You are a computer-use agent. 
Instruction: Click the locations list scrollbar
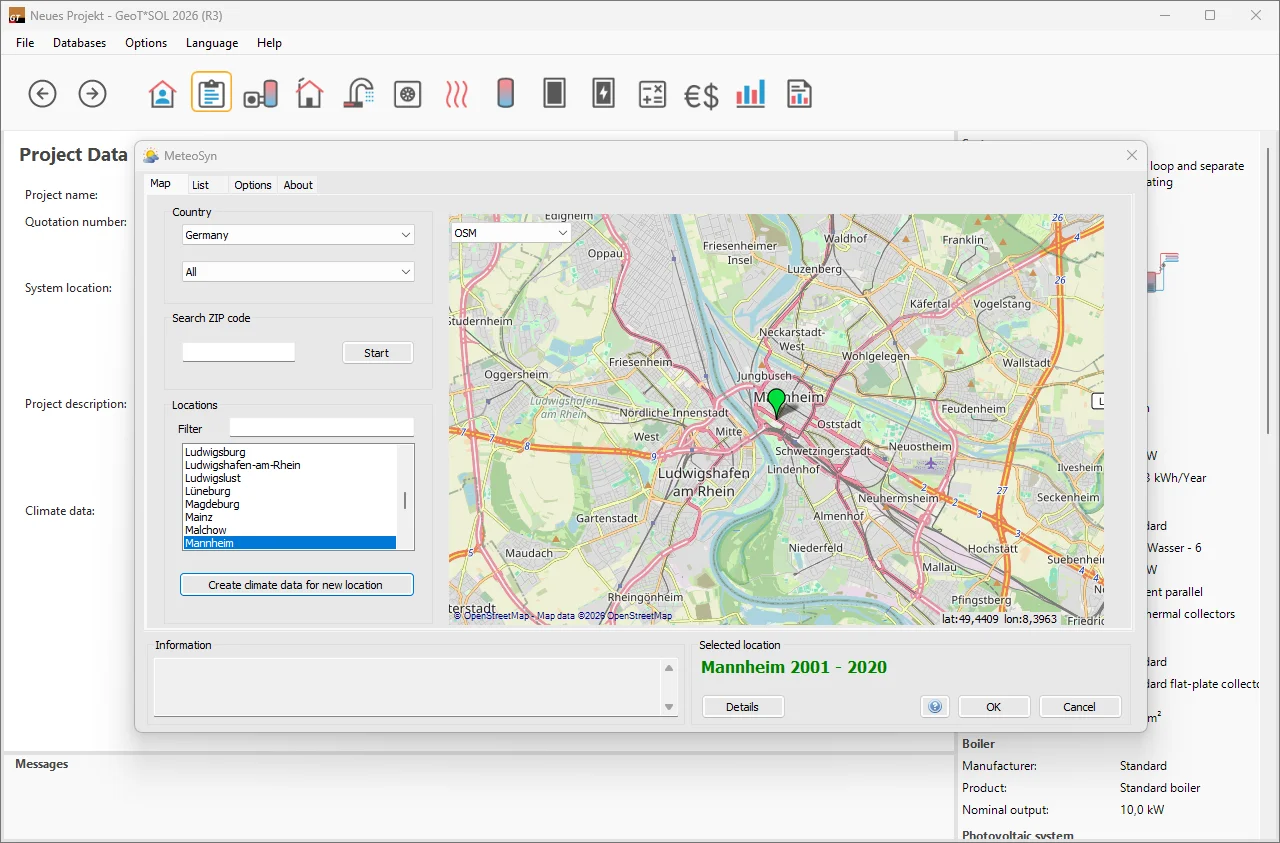(x=405, y=500)
